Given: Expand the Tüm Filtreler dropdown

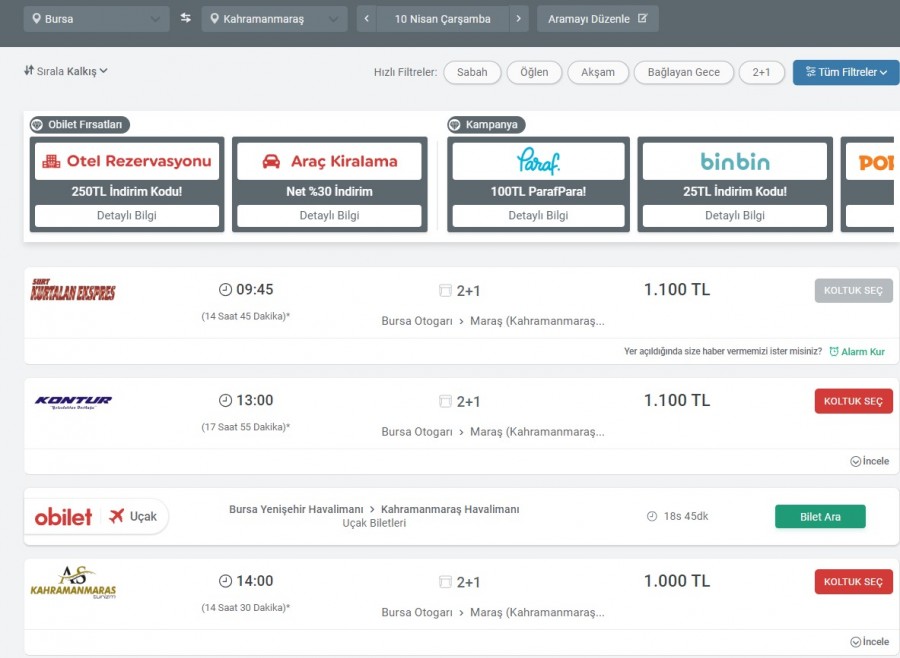Looking at the screenshot, I should (846, 72).
